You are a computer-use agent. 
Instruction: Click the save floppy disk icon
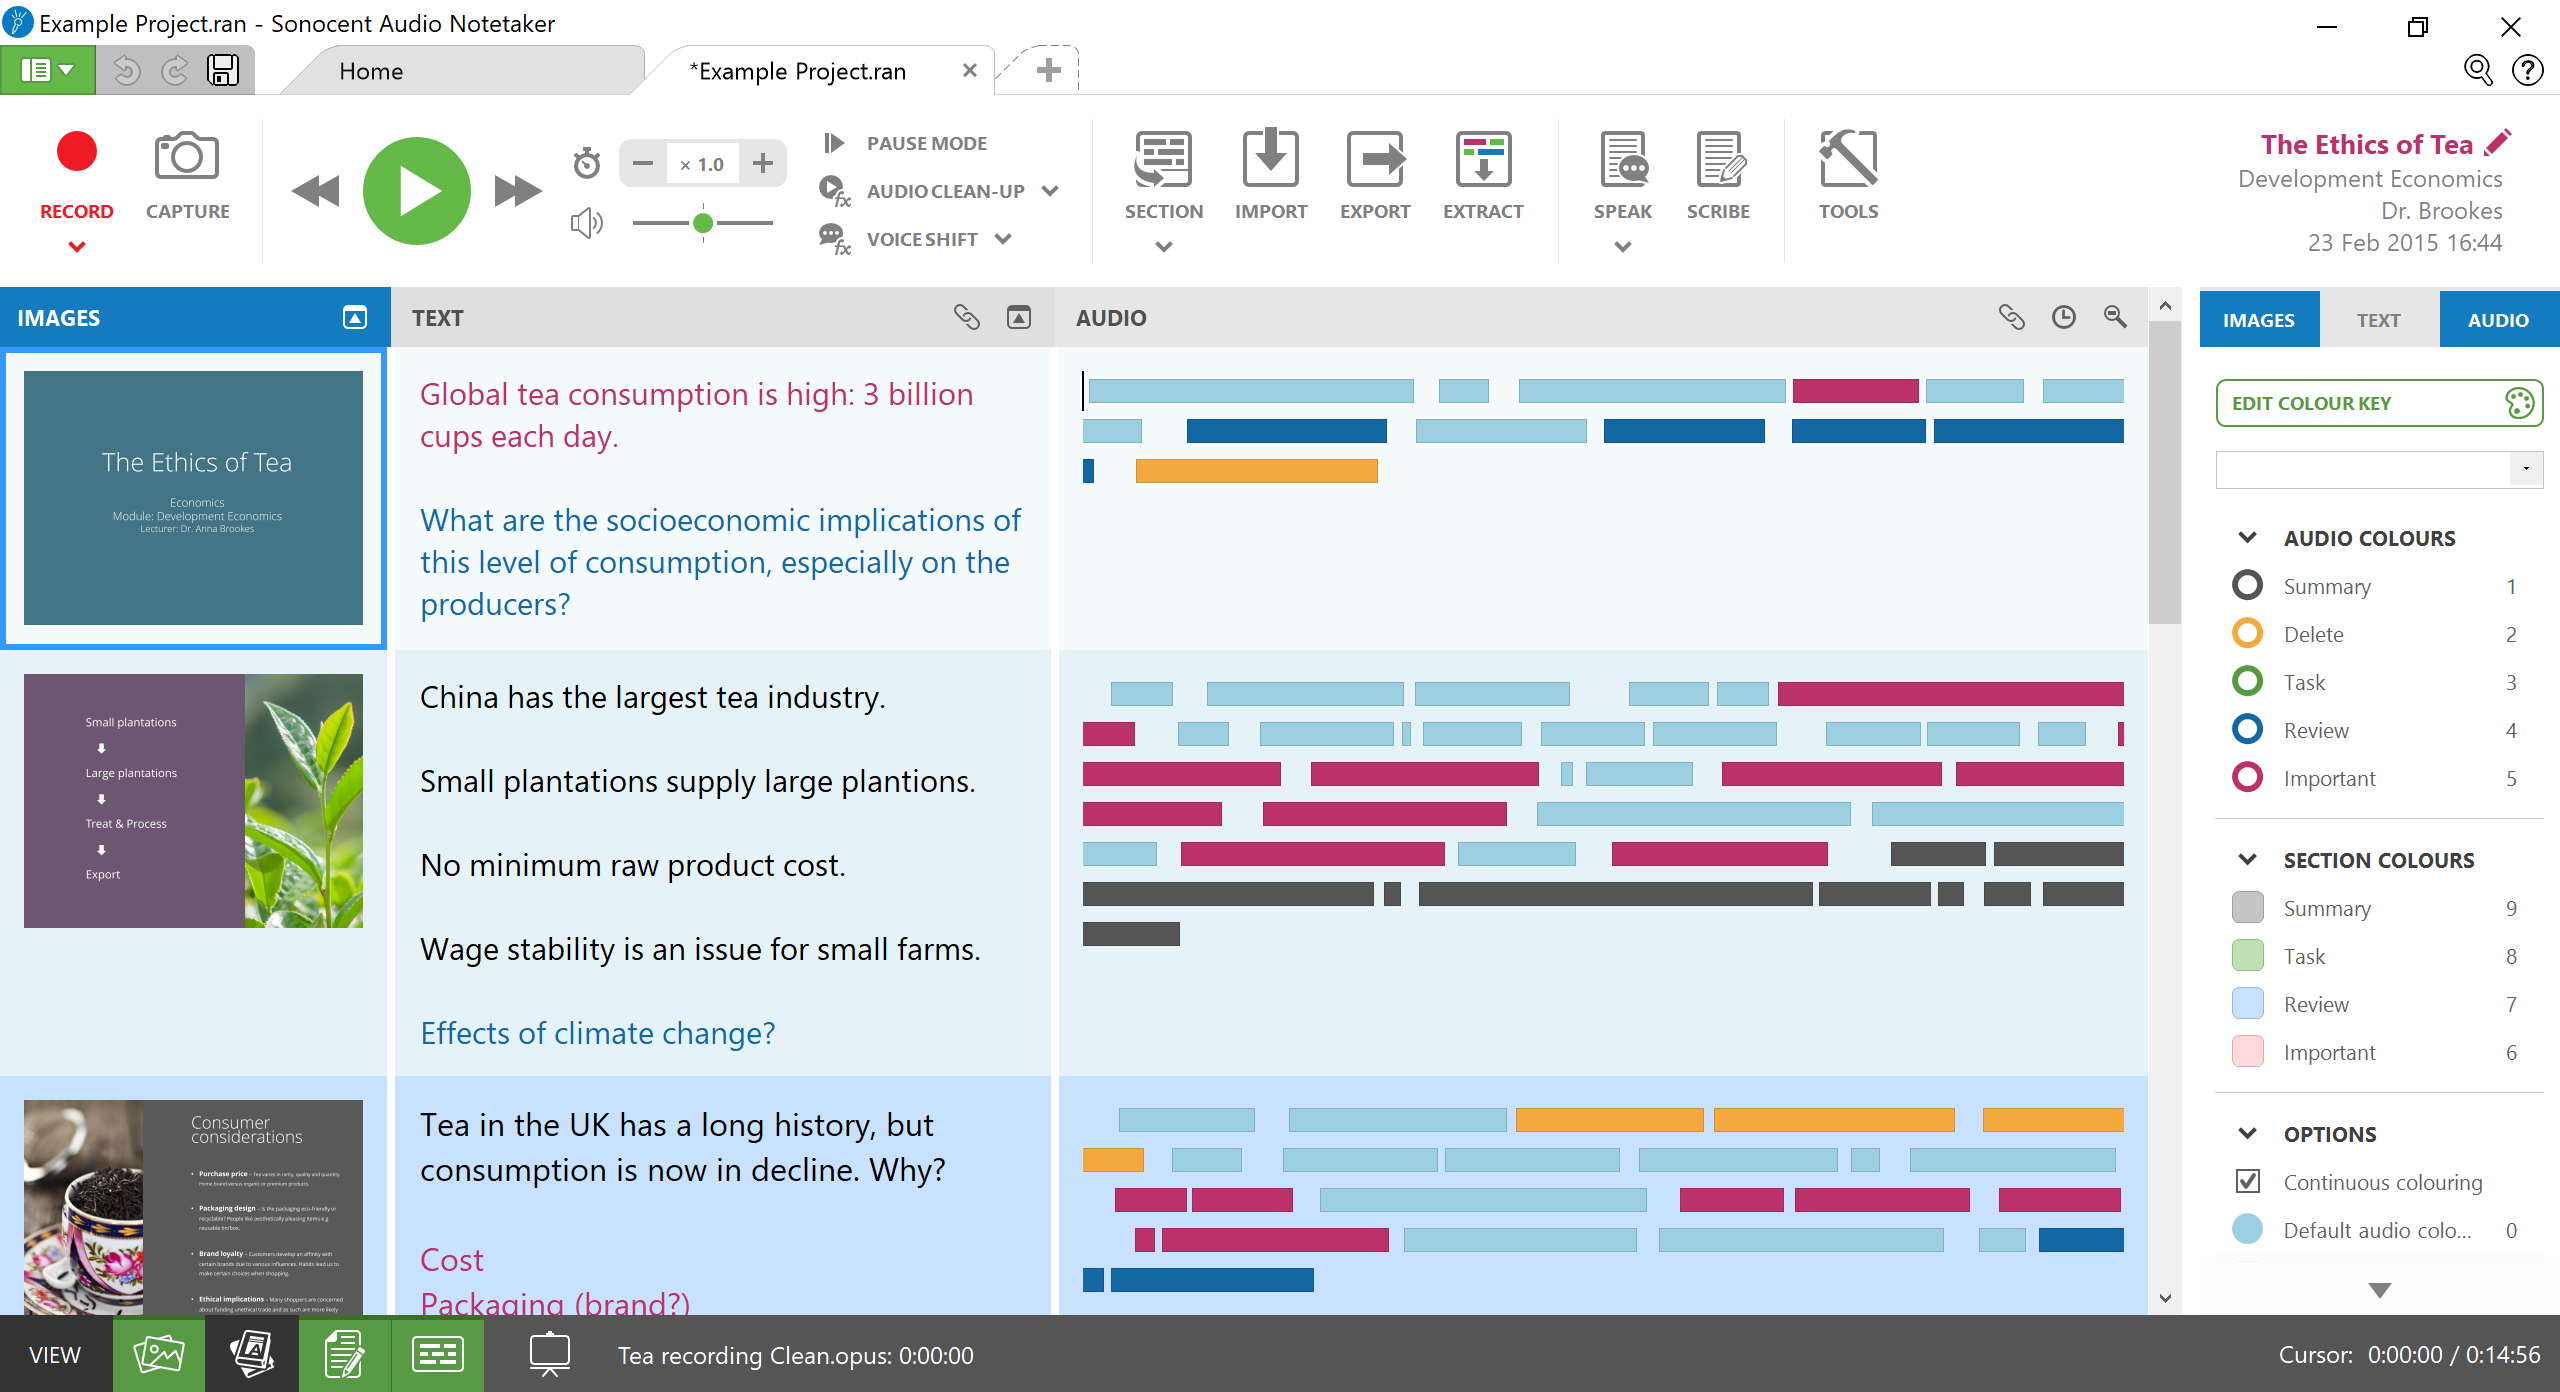[x=222, y=71]
